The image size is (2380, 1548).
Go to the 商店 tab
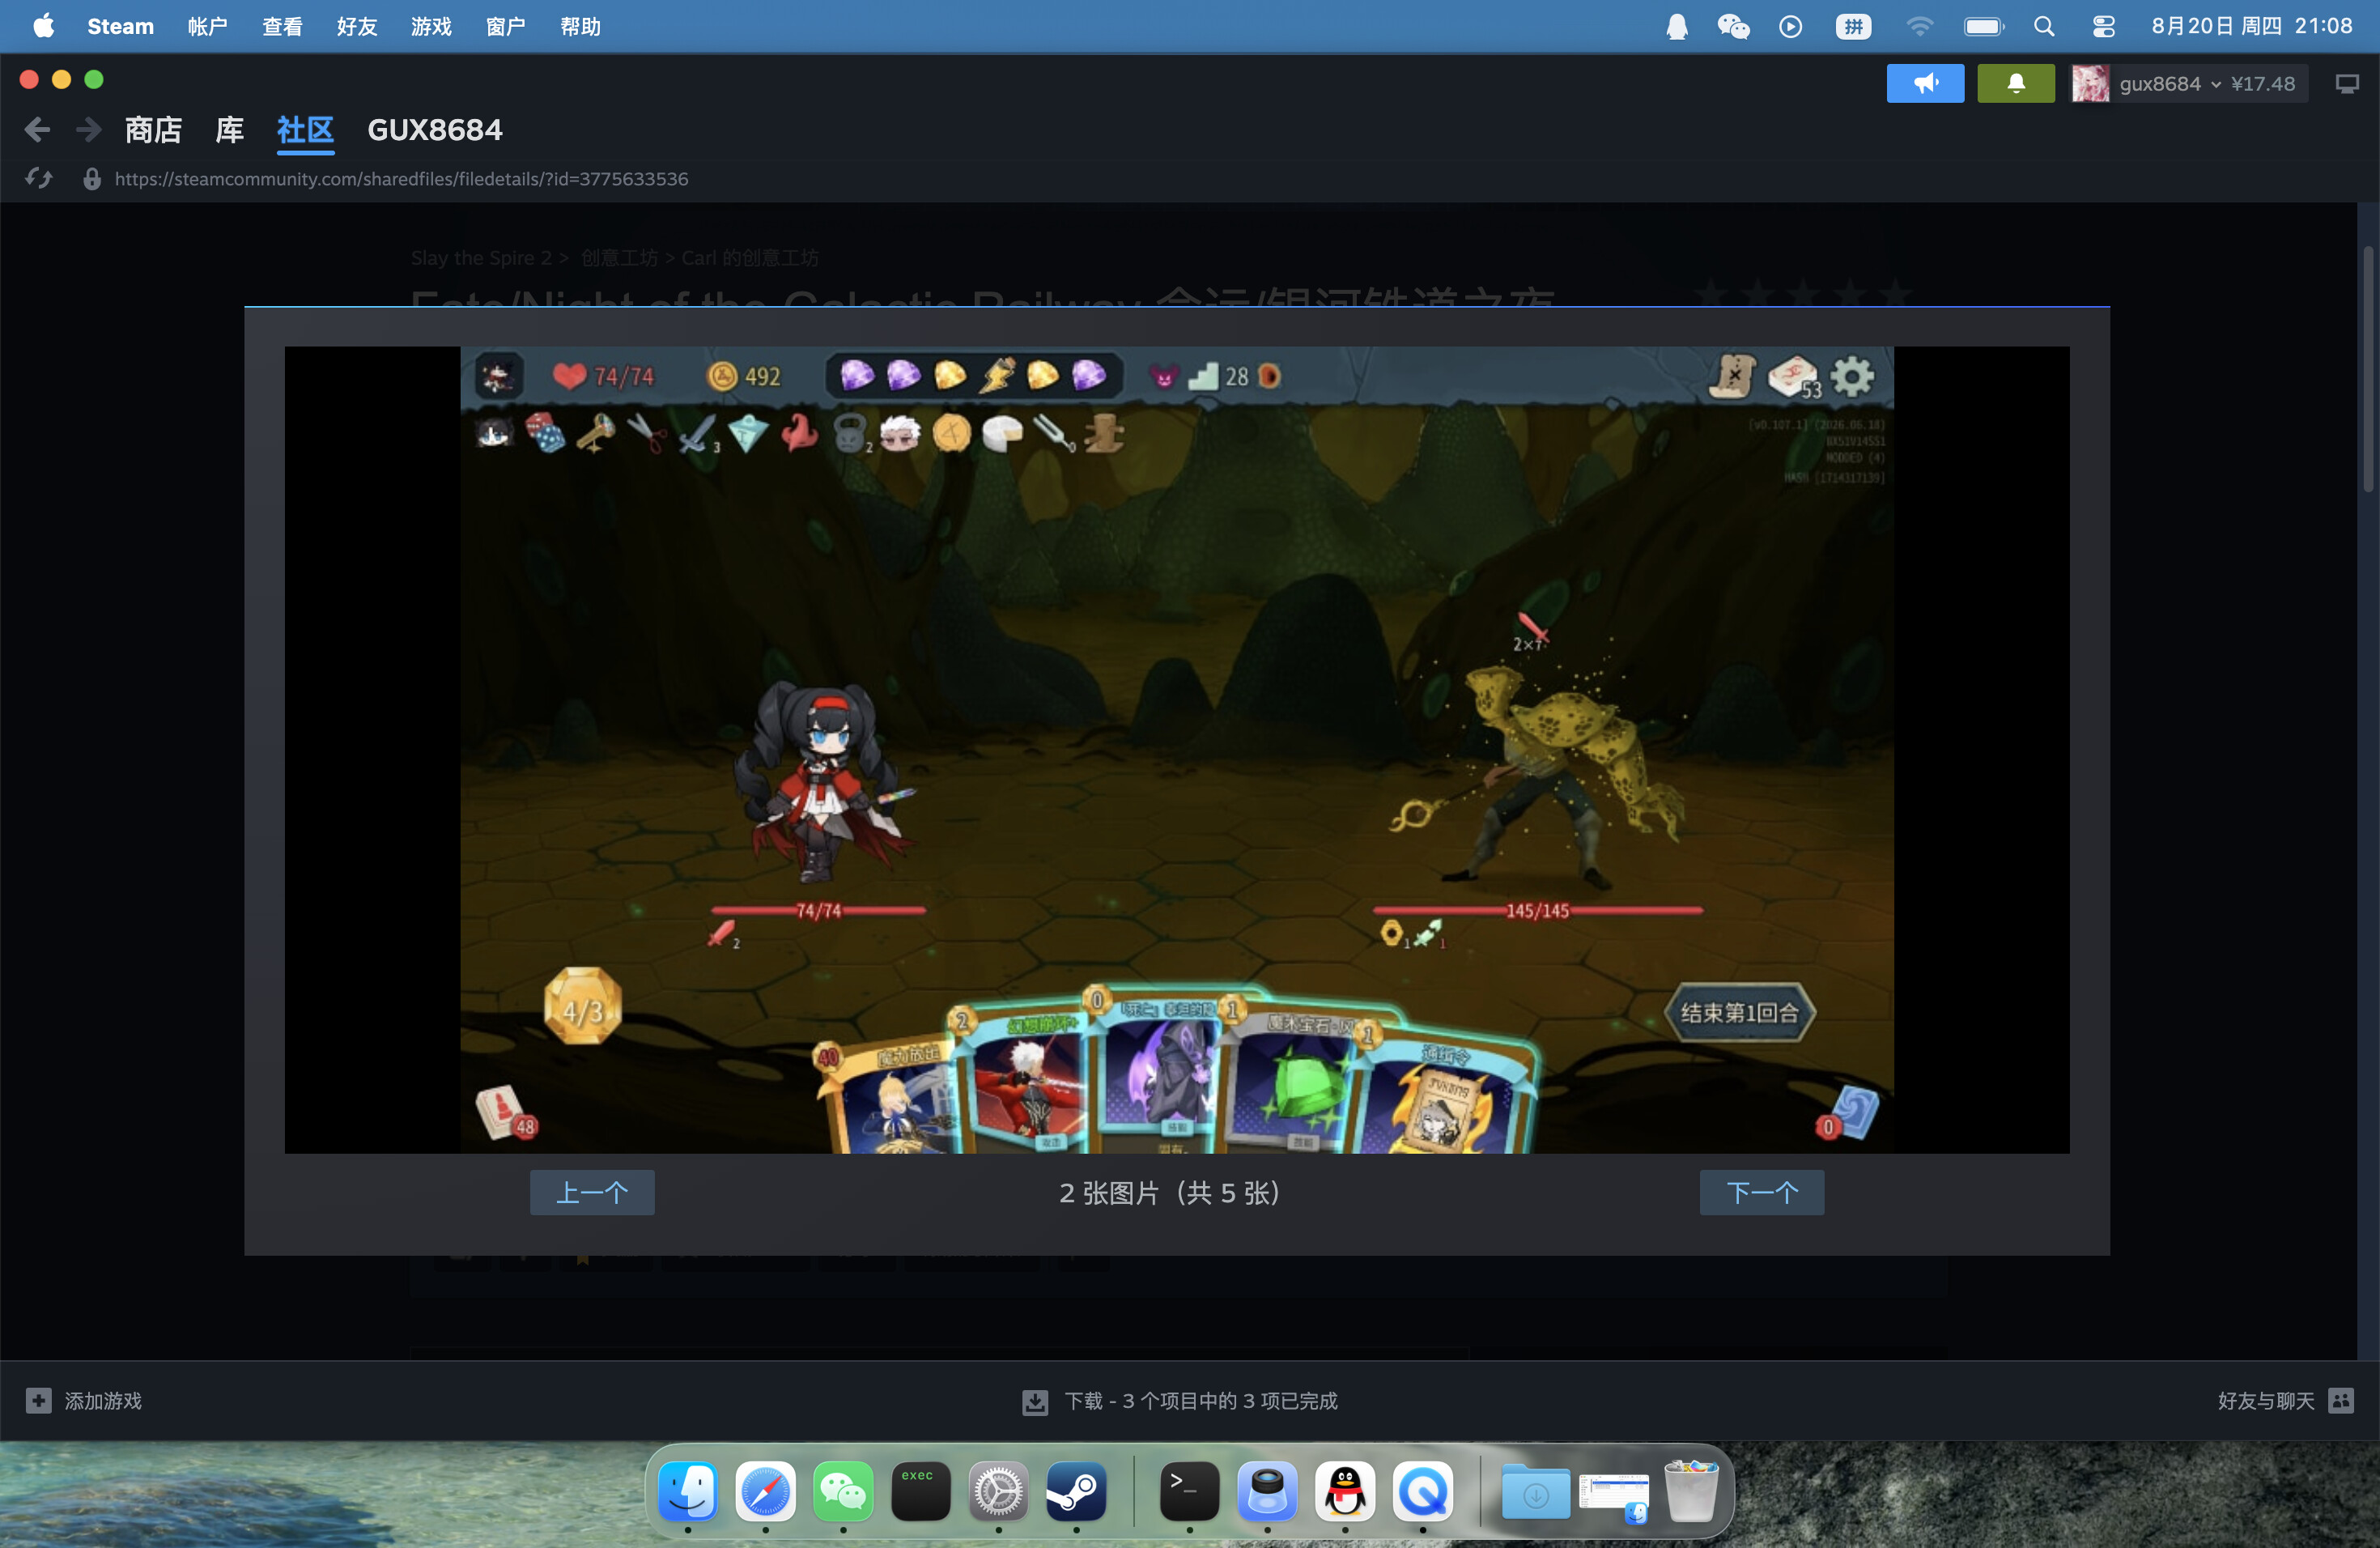tap(153, 130)
